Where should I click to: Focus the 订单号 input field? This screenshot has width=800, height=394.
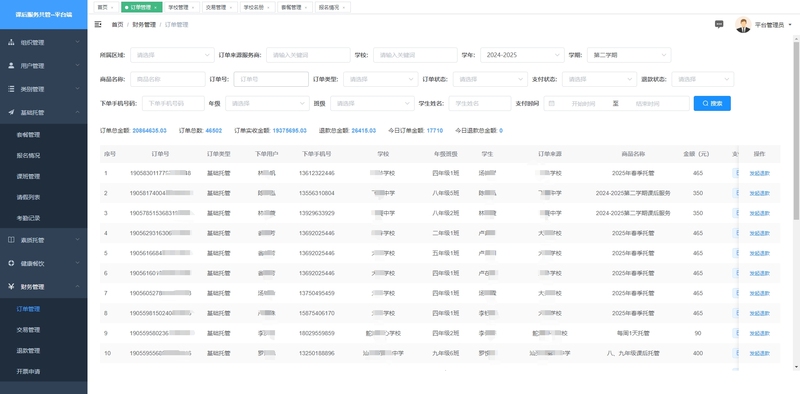pyautogui.click(x=271, y=79)
